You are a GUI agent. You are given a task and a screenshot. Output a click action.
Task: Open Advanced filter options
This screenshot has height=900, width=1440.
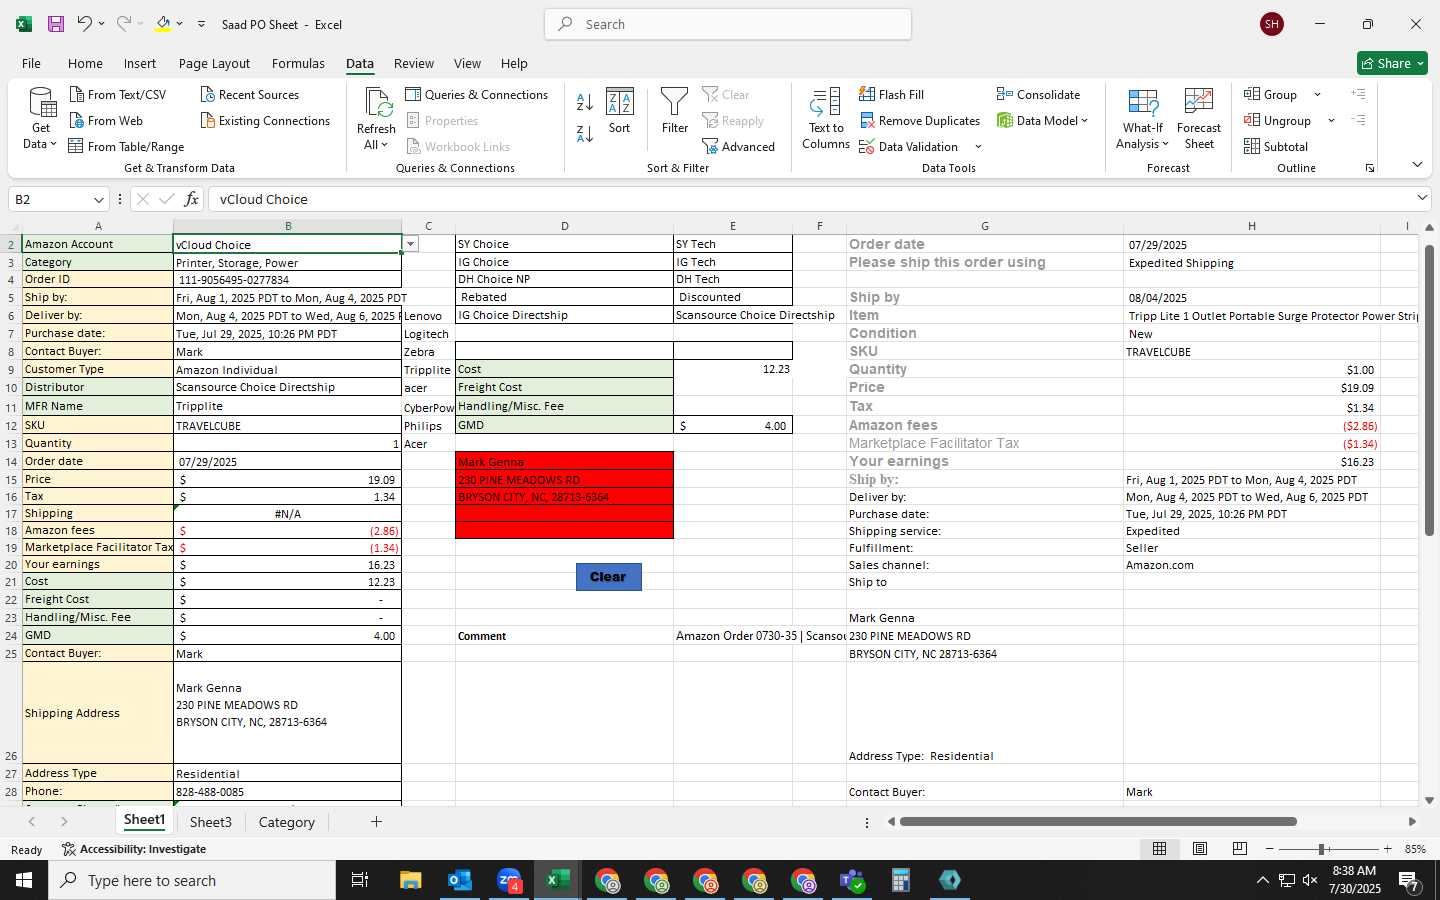click(x=738, y=147)
